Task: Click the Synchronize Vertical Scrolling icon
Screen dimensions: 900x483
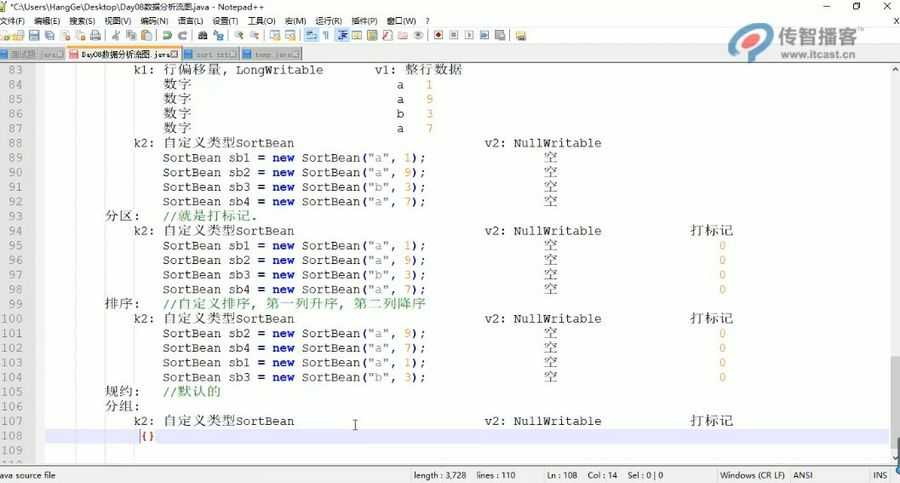Action: pyautogui.click(x=275, y=36)
